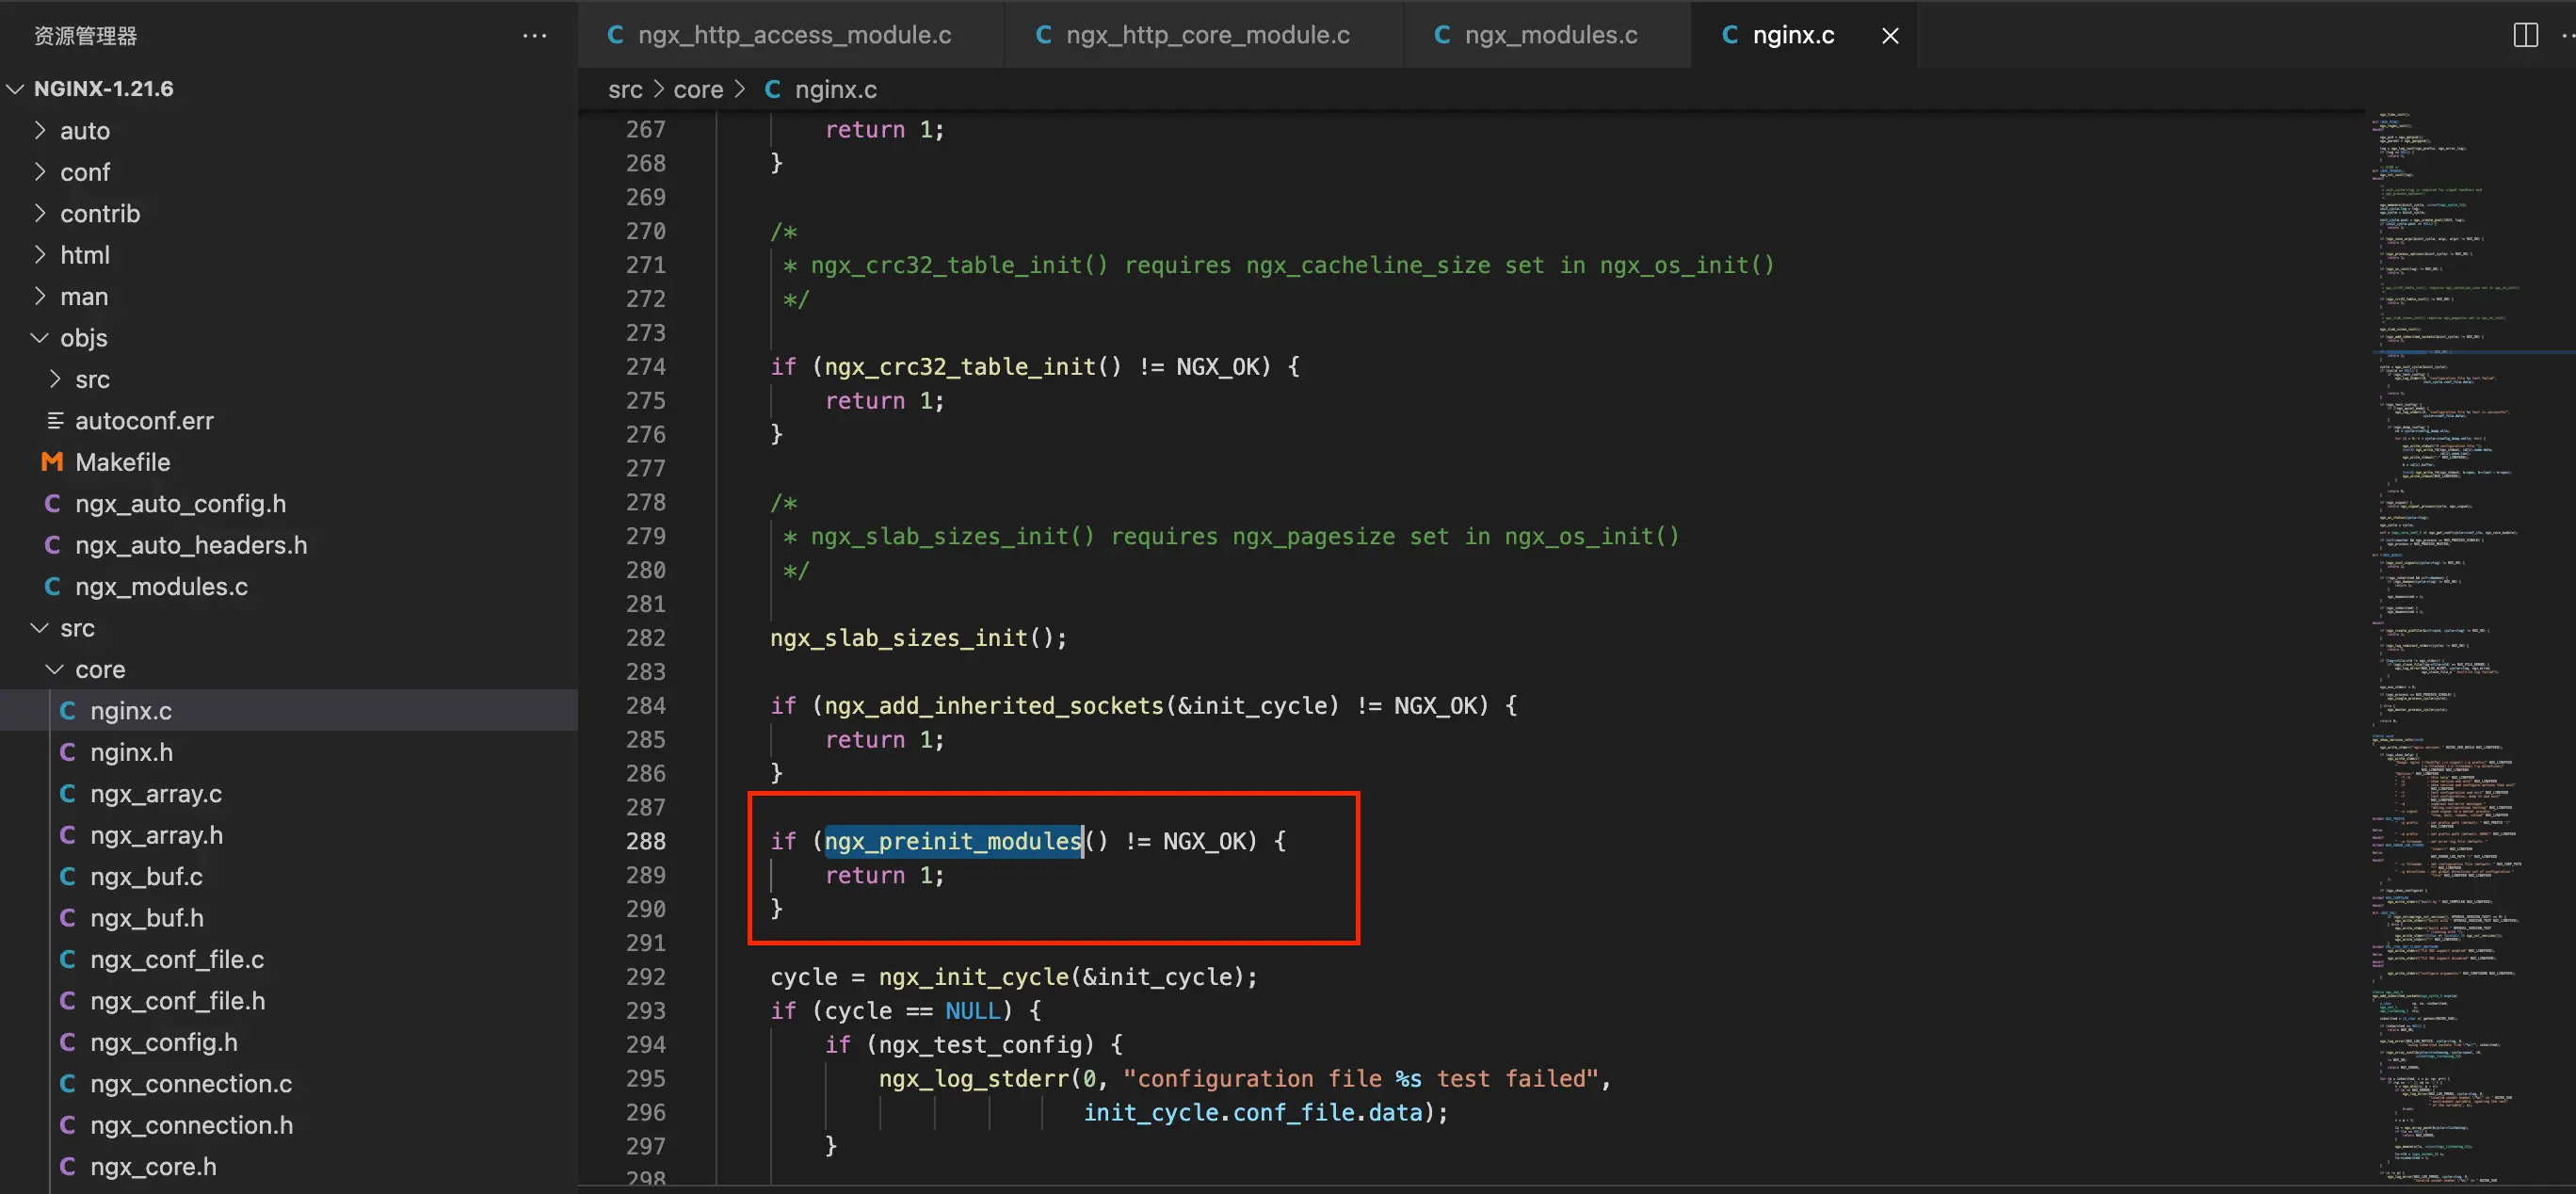
Task: Switch to ngx_http_access_module.c tab
Action: click(x=793, y=35)
